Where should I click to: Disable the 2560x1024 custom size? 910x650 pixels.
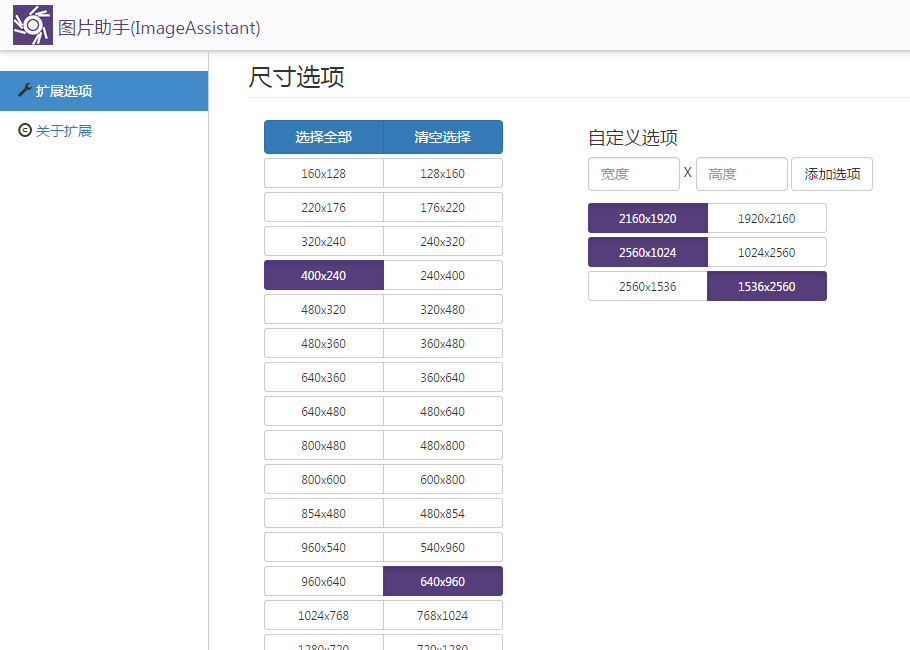pos(647,252)
